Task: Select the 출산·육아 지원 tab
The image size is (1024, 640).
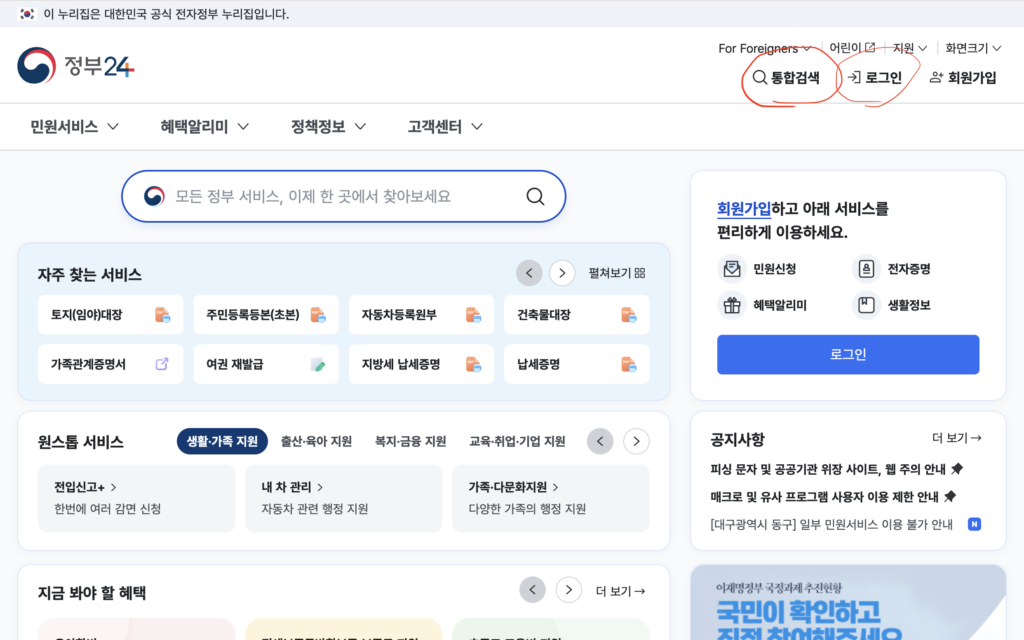Action: [x=316, y=441]
